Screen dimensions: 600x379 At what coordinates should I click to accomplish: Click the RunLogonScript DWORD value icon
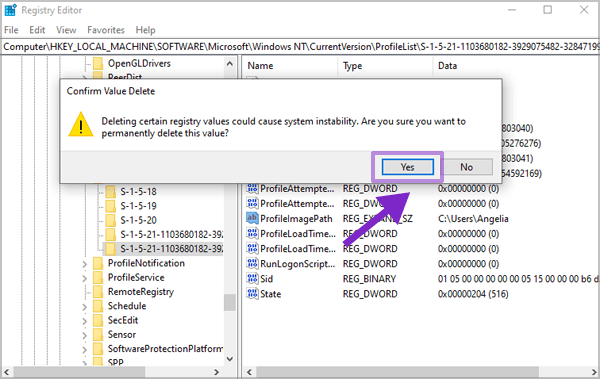pos(252,264)
